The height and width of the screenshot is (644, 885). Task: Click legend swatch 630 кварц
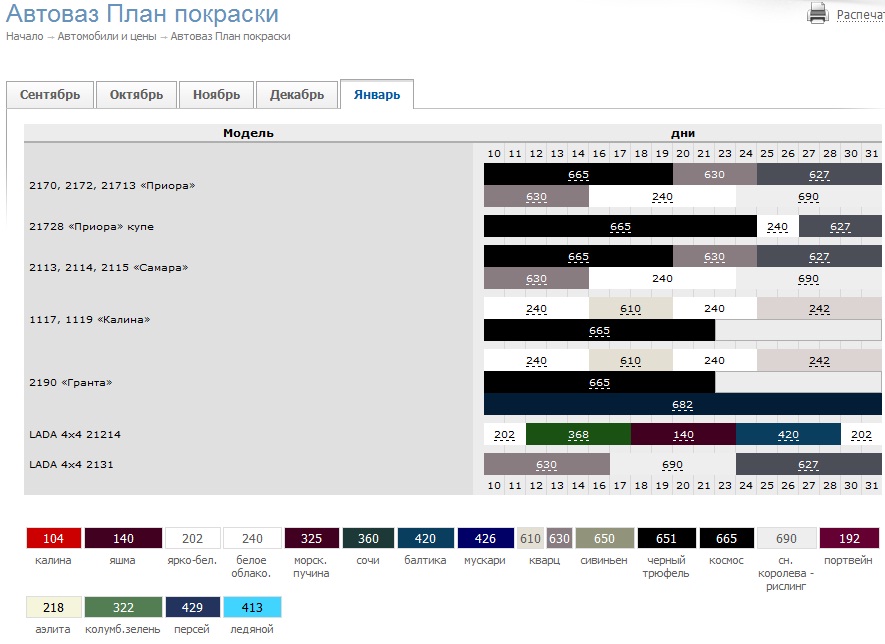pos(559,538)
